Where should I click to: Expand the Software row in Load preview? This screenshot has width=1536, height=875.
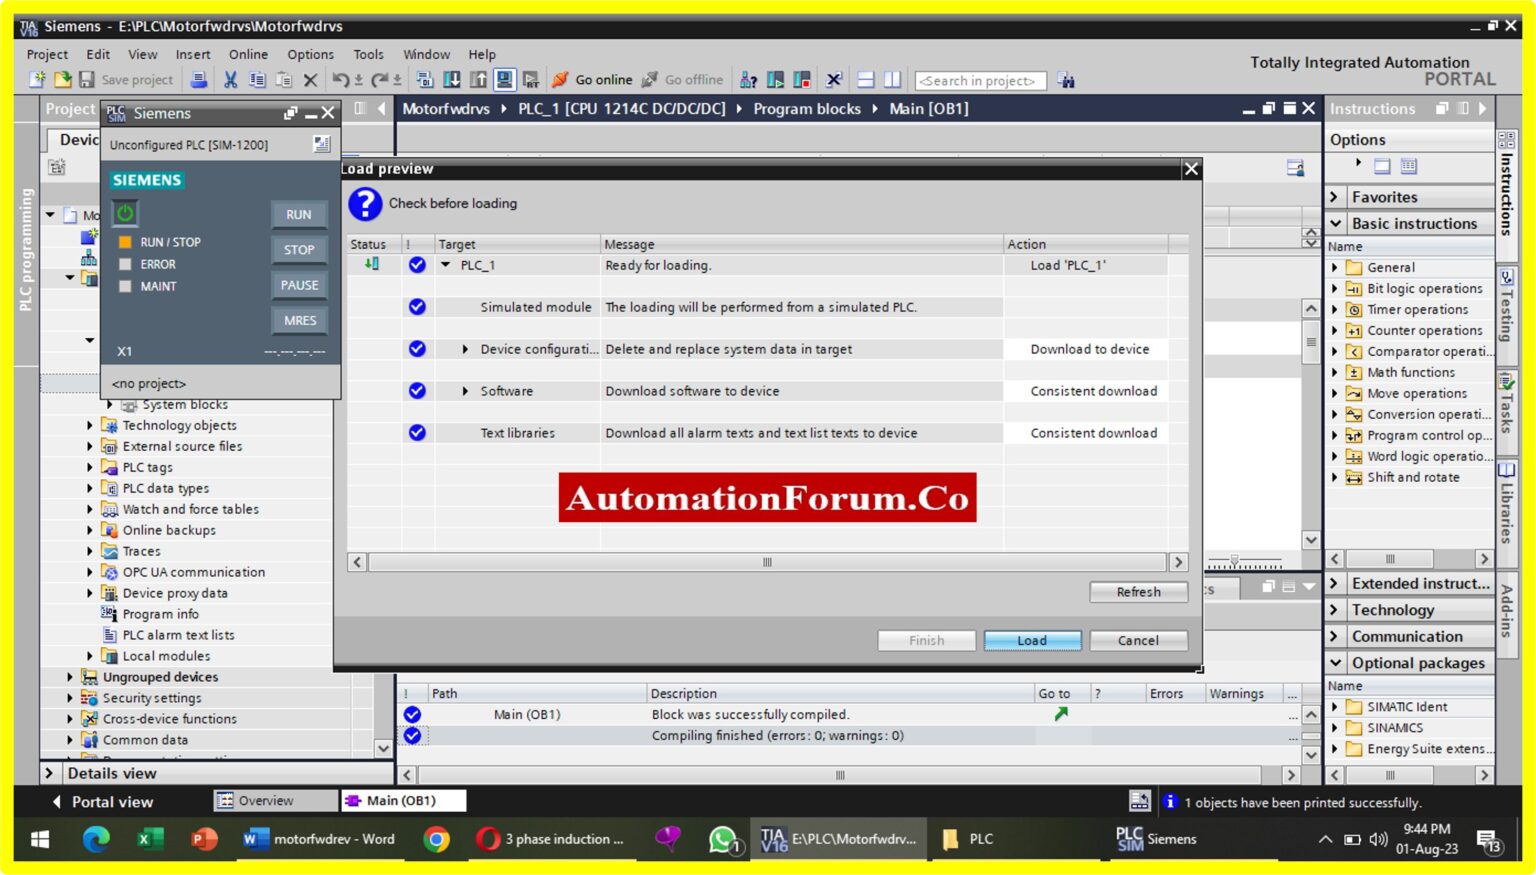pos(464,391)
